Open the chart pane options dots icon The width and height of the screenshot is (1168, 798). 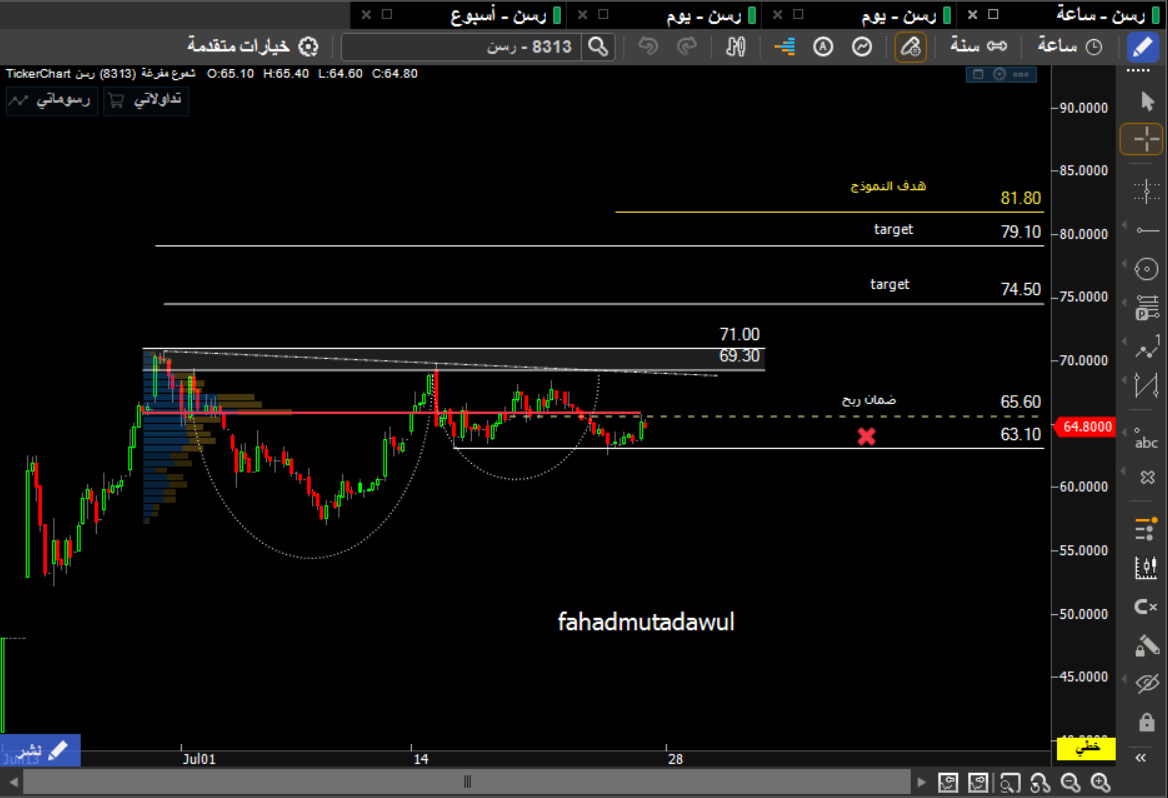coord(1021,74)
